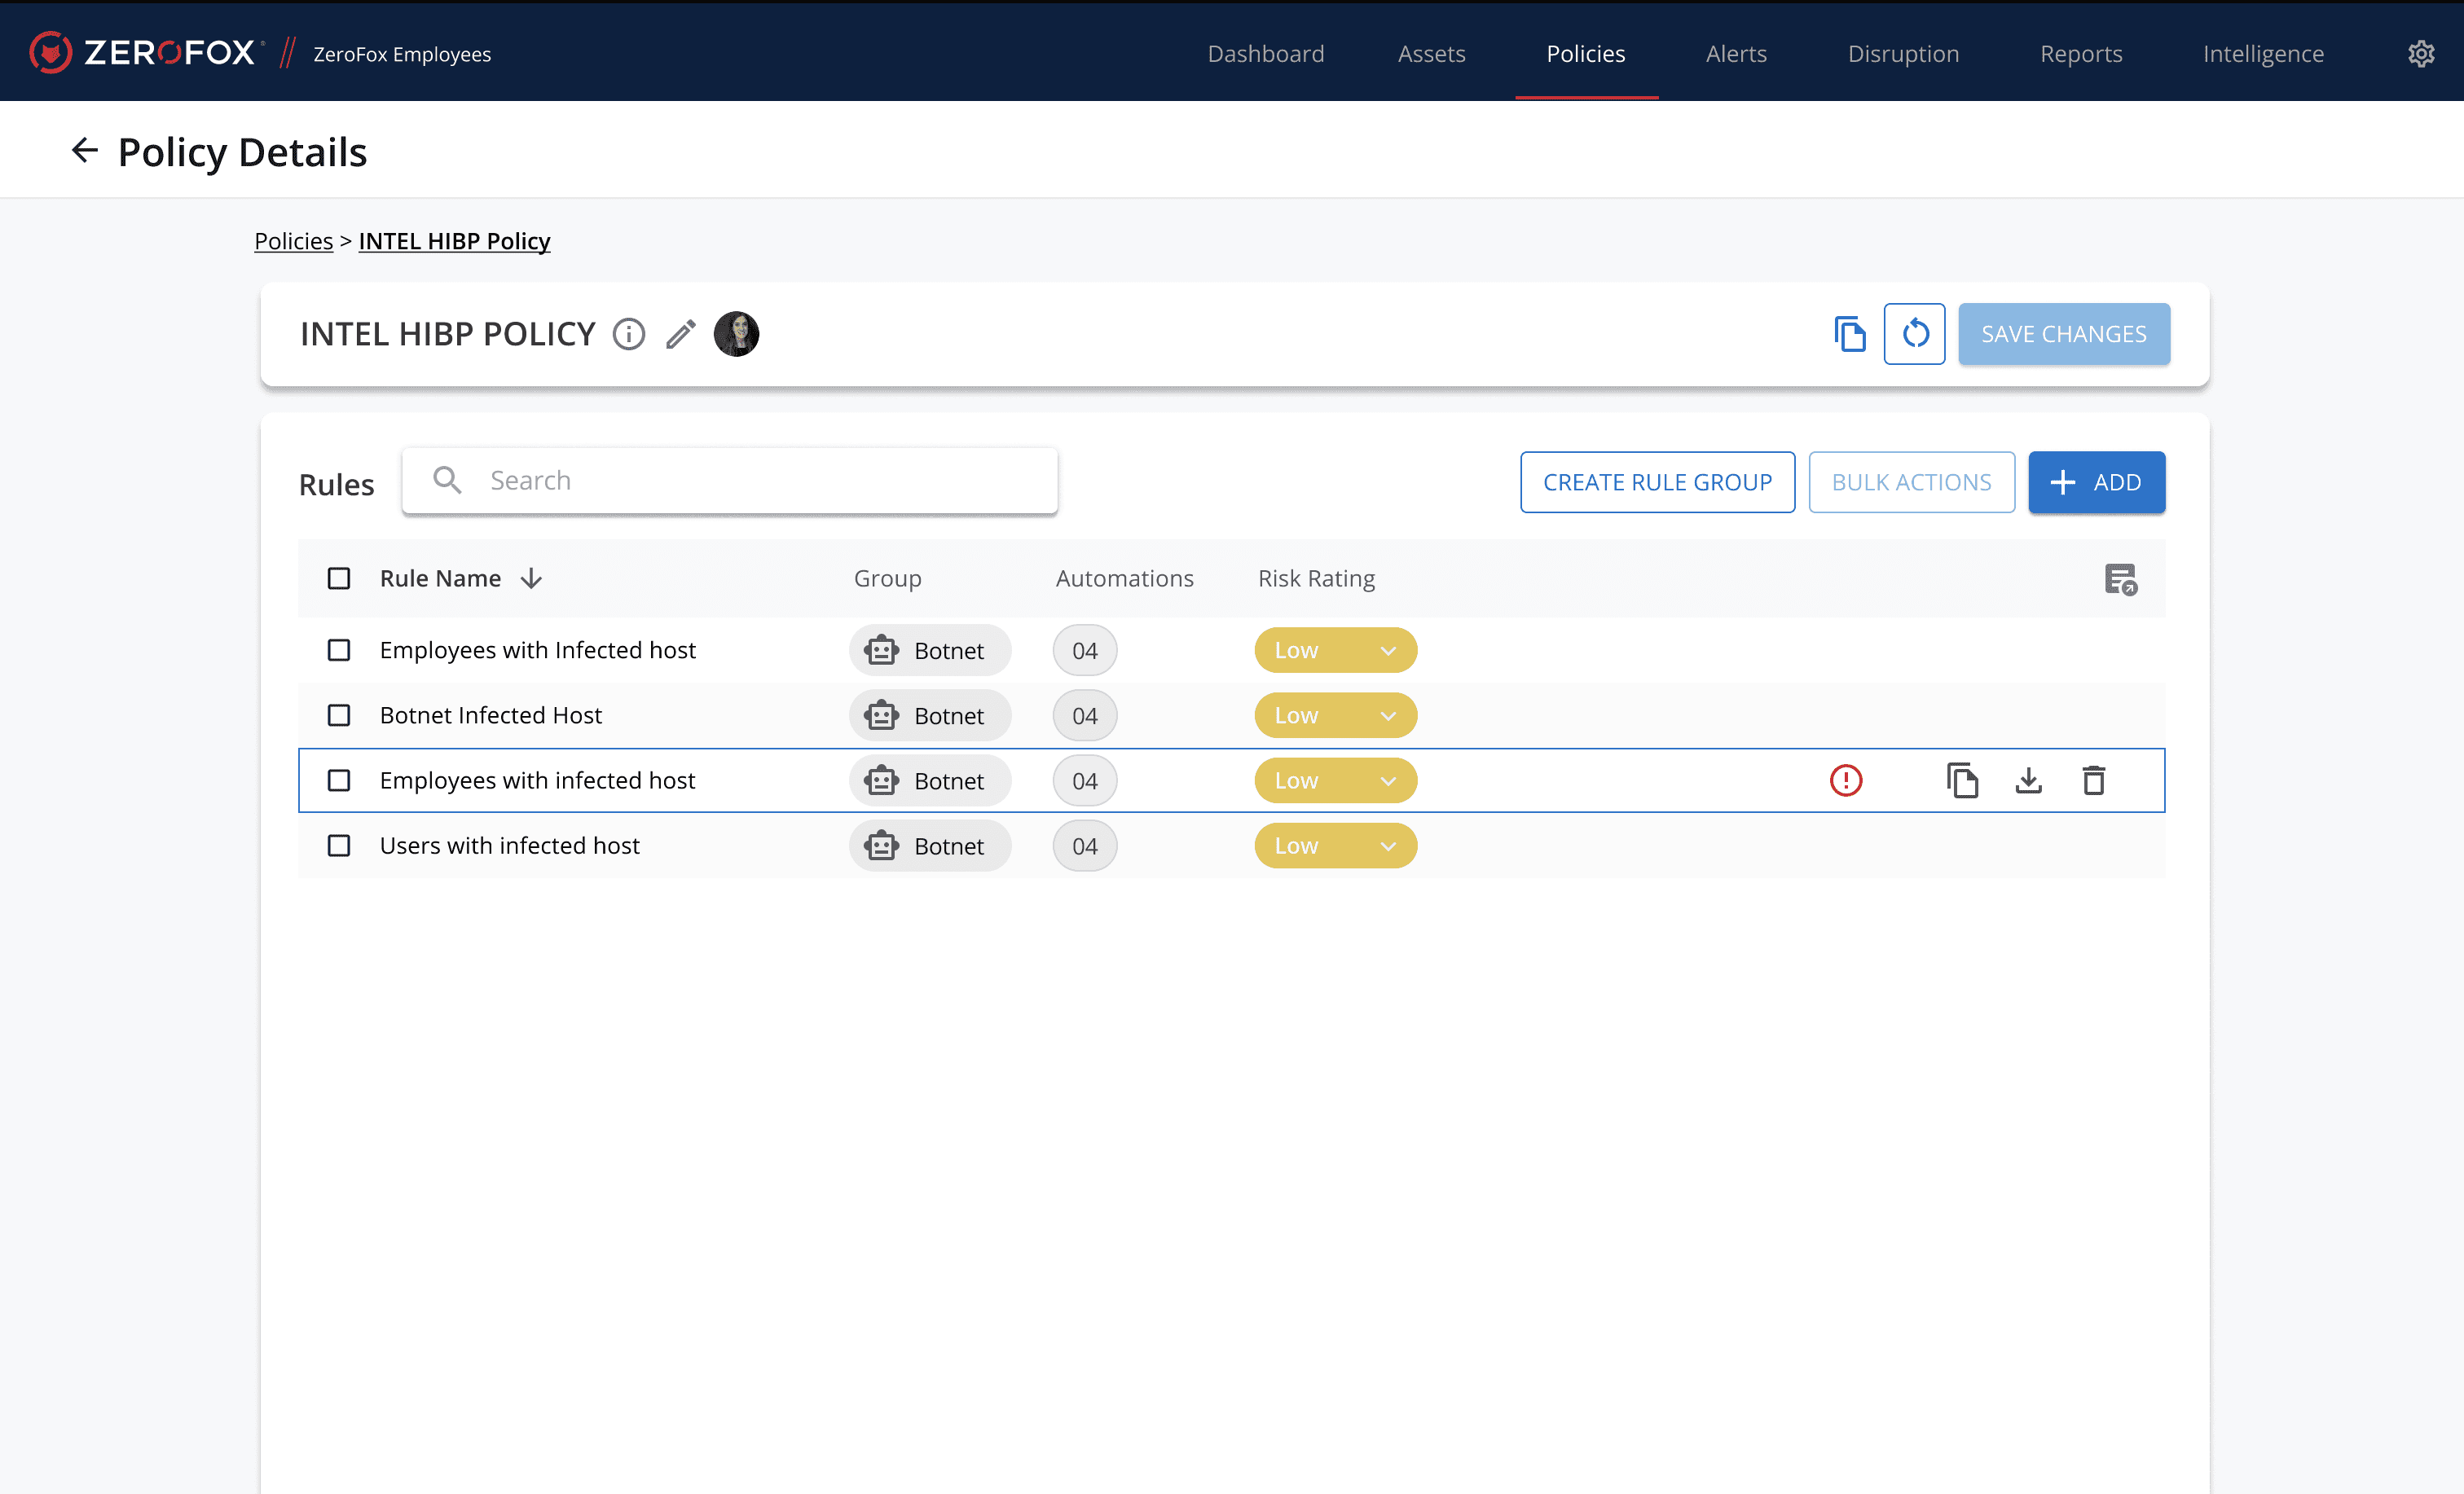
Task: Duplicate the highlighted Employees with infected host rule
Action: pos(1962,780)
